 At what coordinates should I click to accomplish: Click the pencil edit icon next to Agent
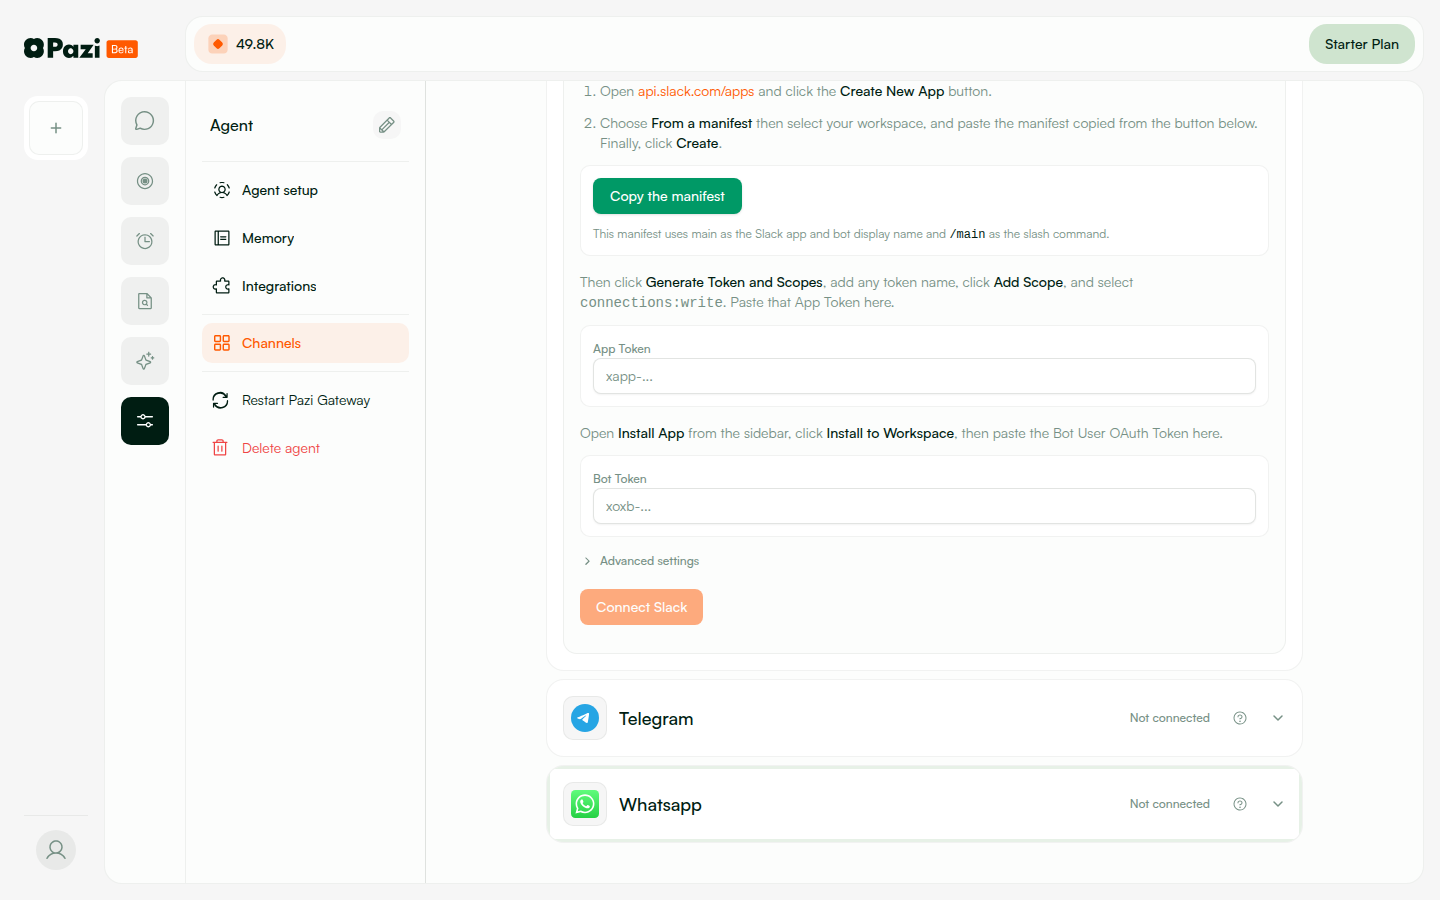point(386,124)
